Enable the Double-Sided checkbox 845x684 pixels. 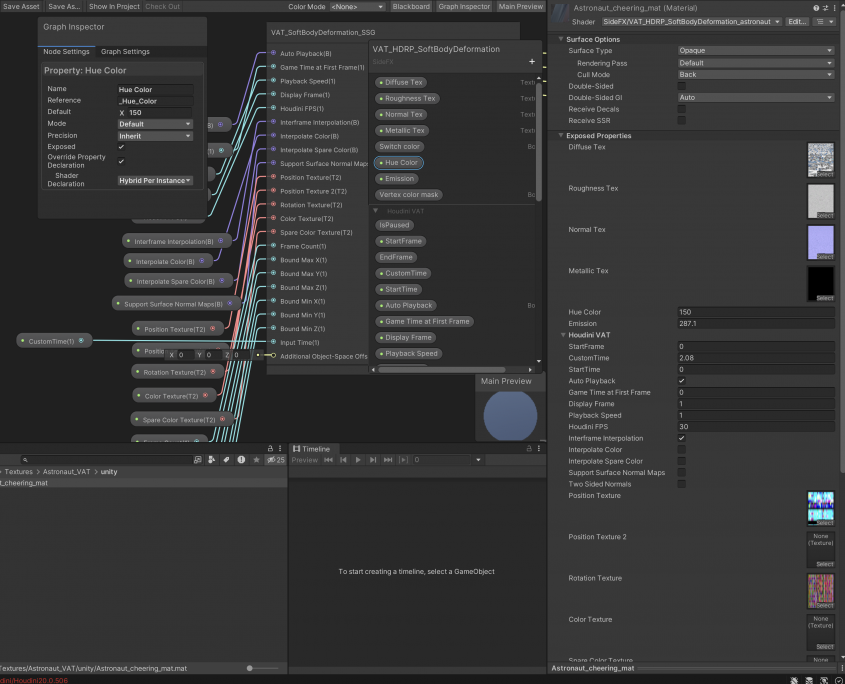coord(682,86)
